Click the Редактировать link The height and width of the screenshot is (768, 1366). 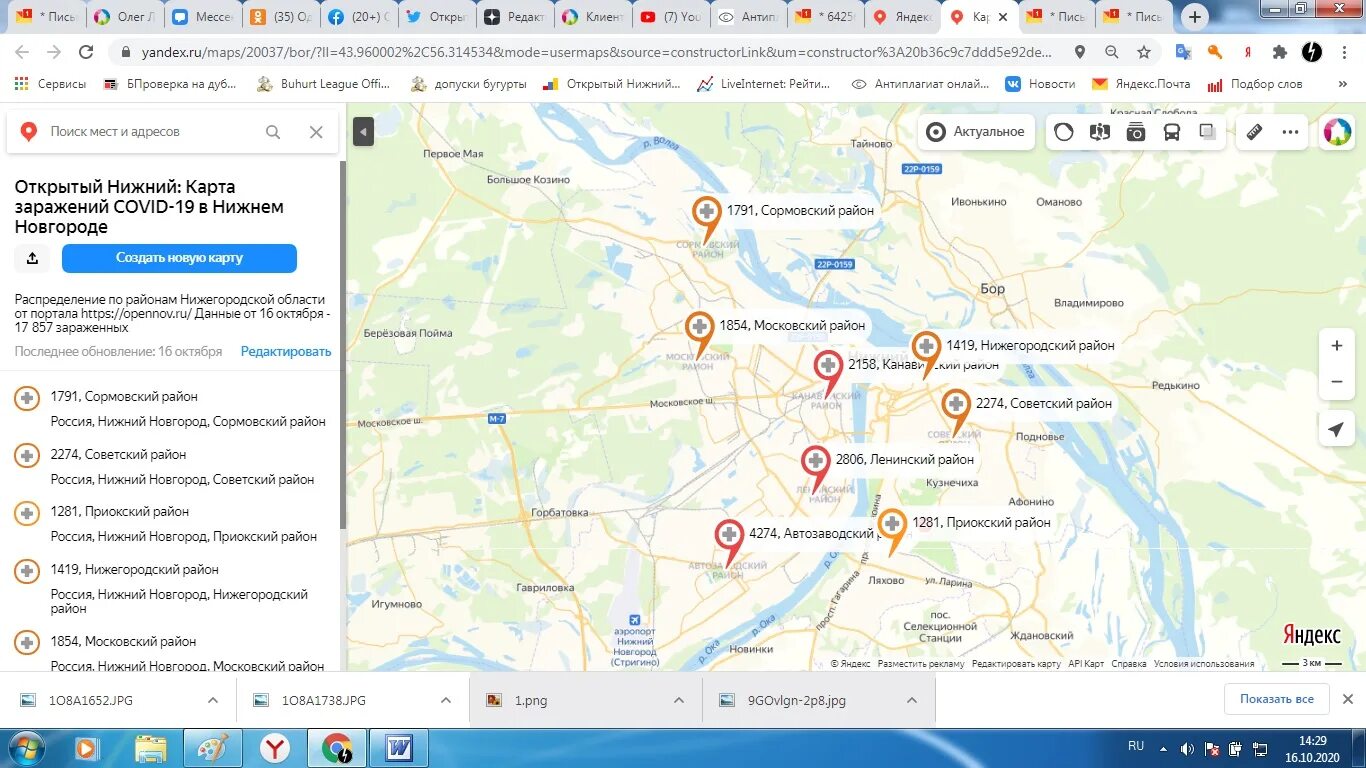coord(286,351)
